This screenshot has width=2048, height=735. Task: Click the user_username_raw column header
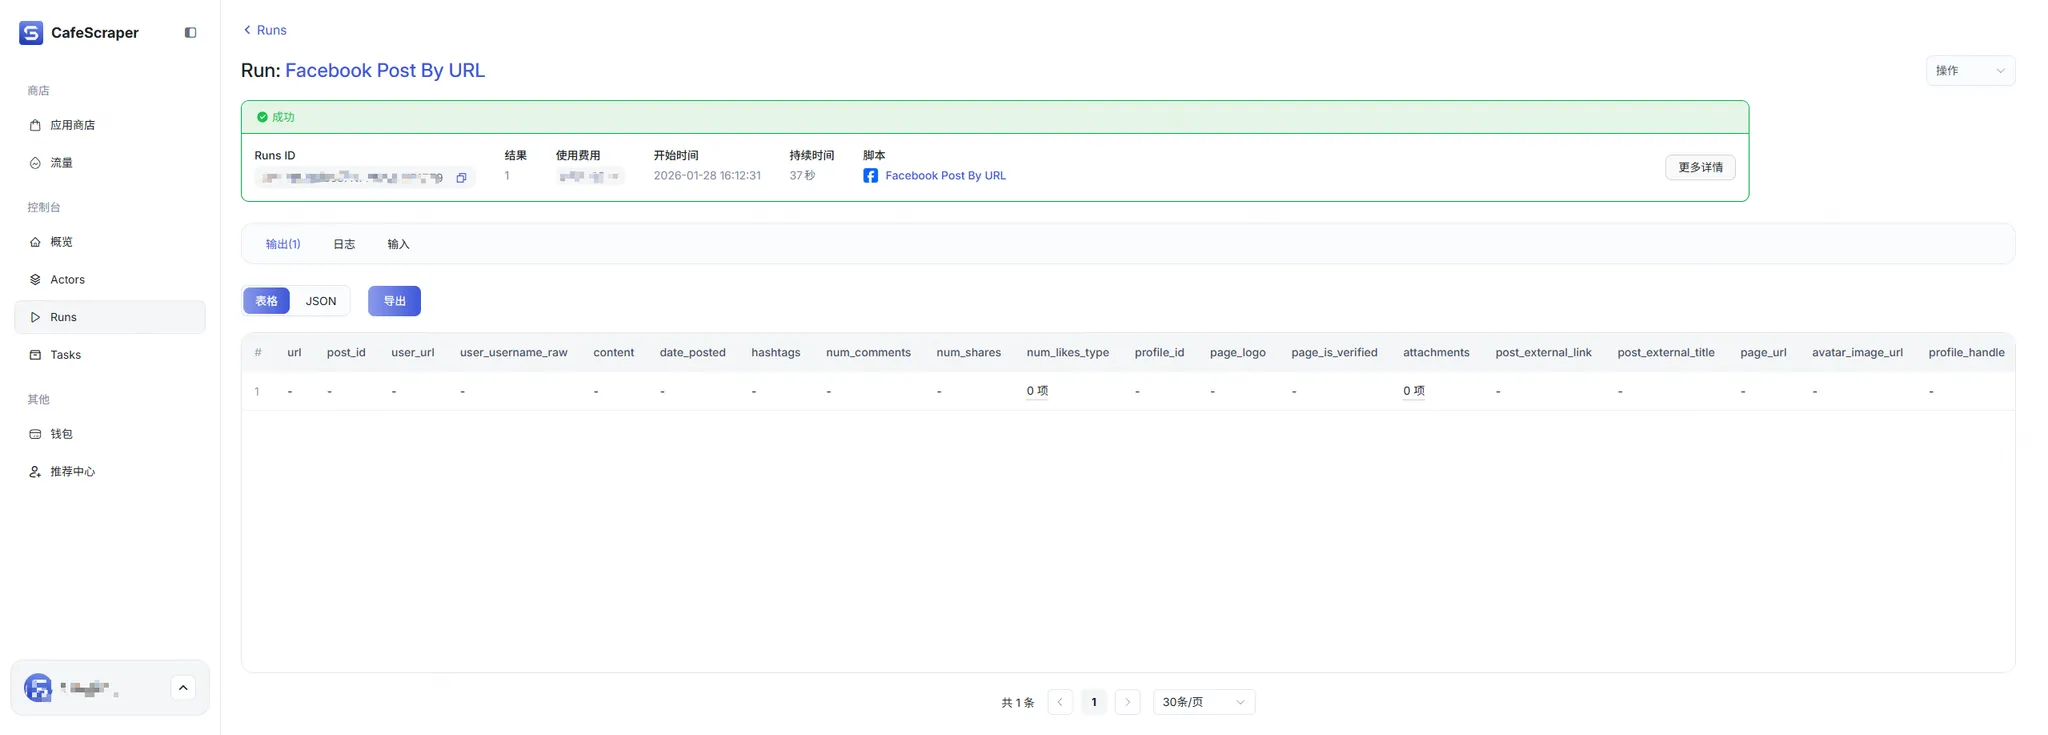[513, 353]
